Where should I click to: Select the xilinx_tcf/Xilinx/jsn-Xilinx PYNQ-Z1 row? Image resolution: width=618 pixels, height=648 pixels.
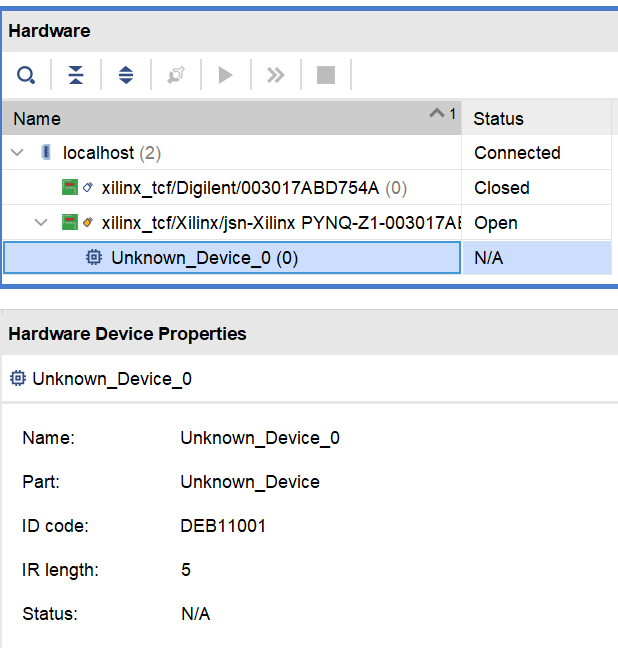tap(231, 223)
